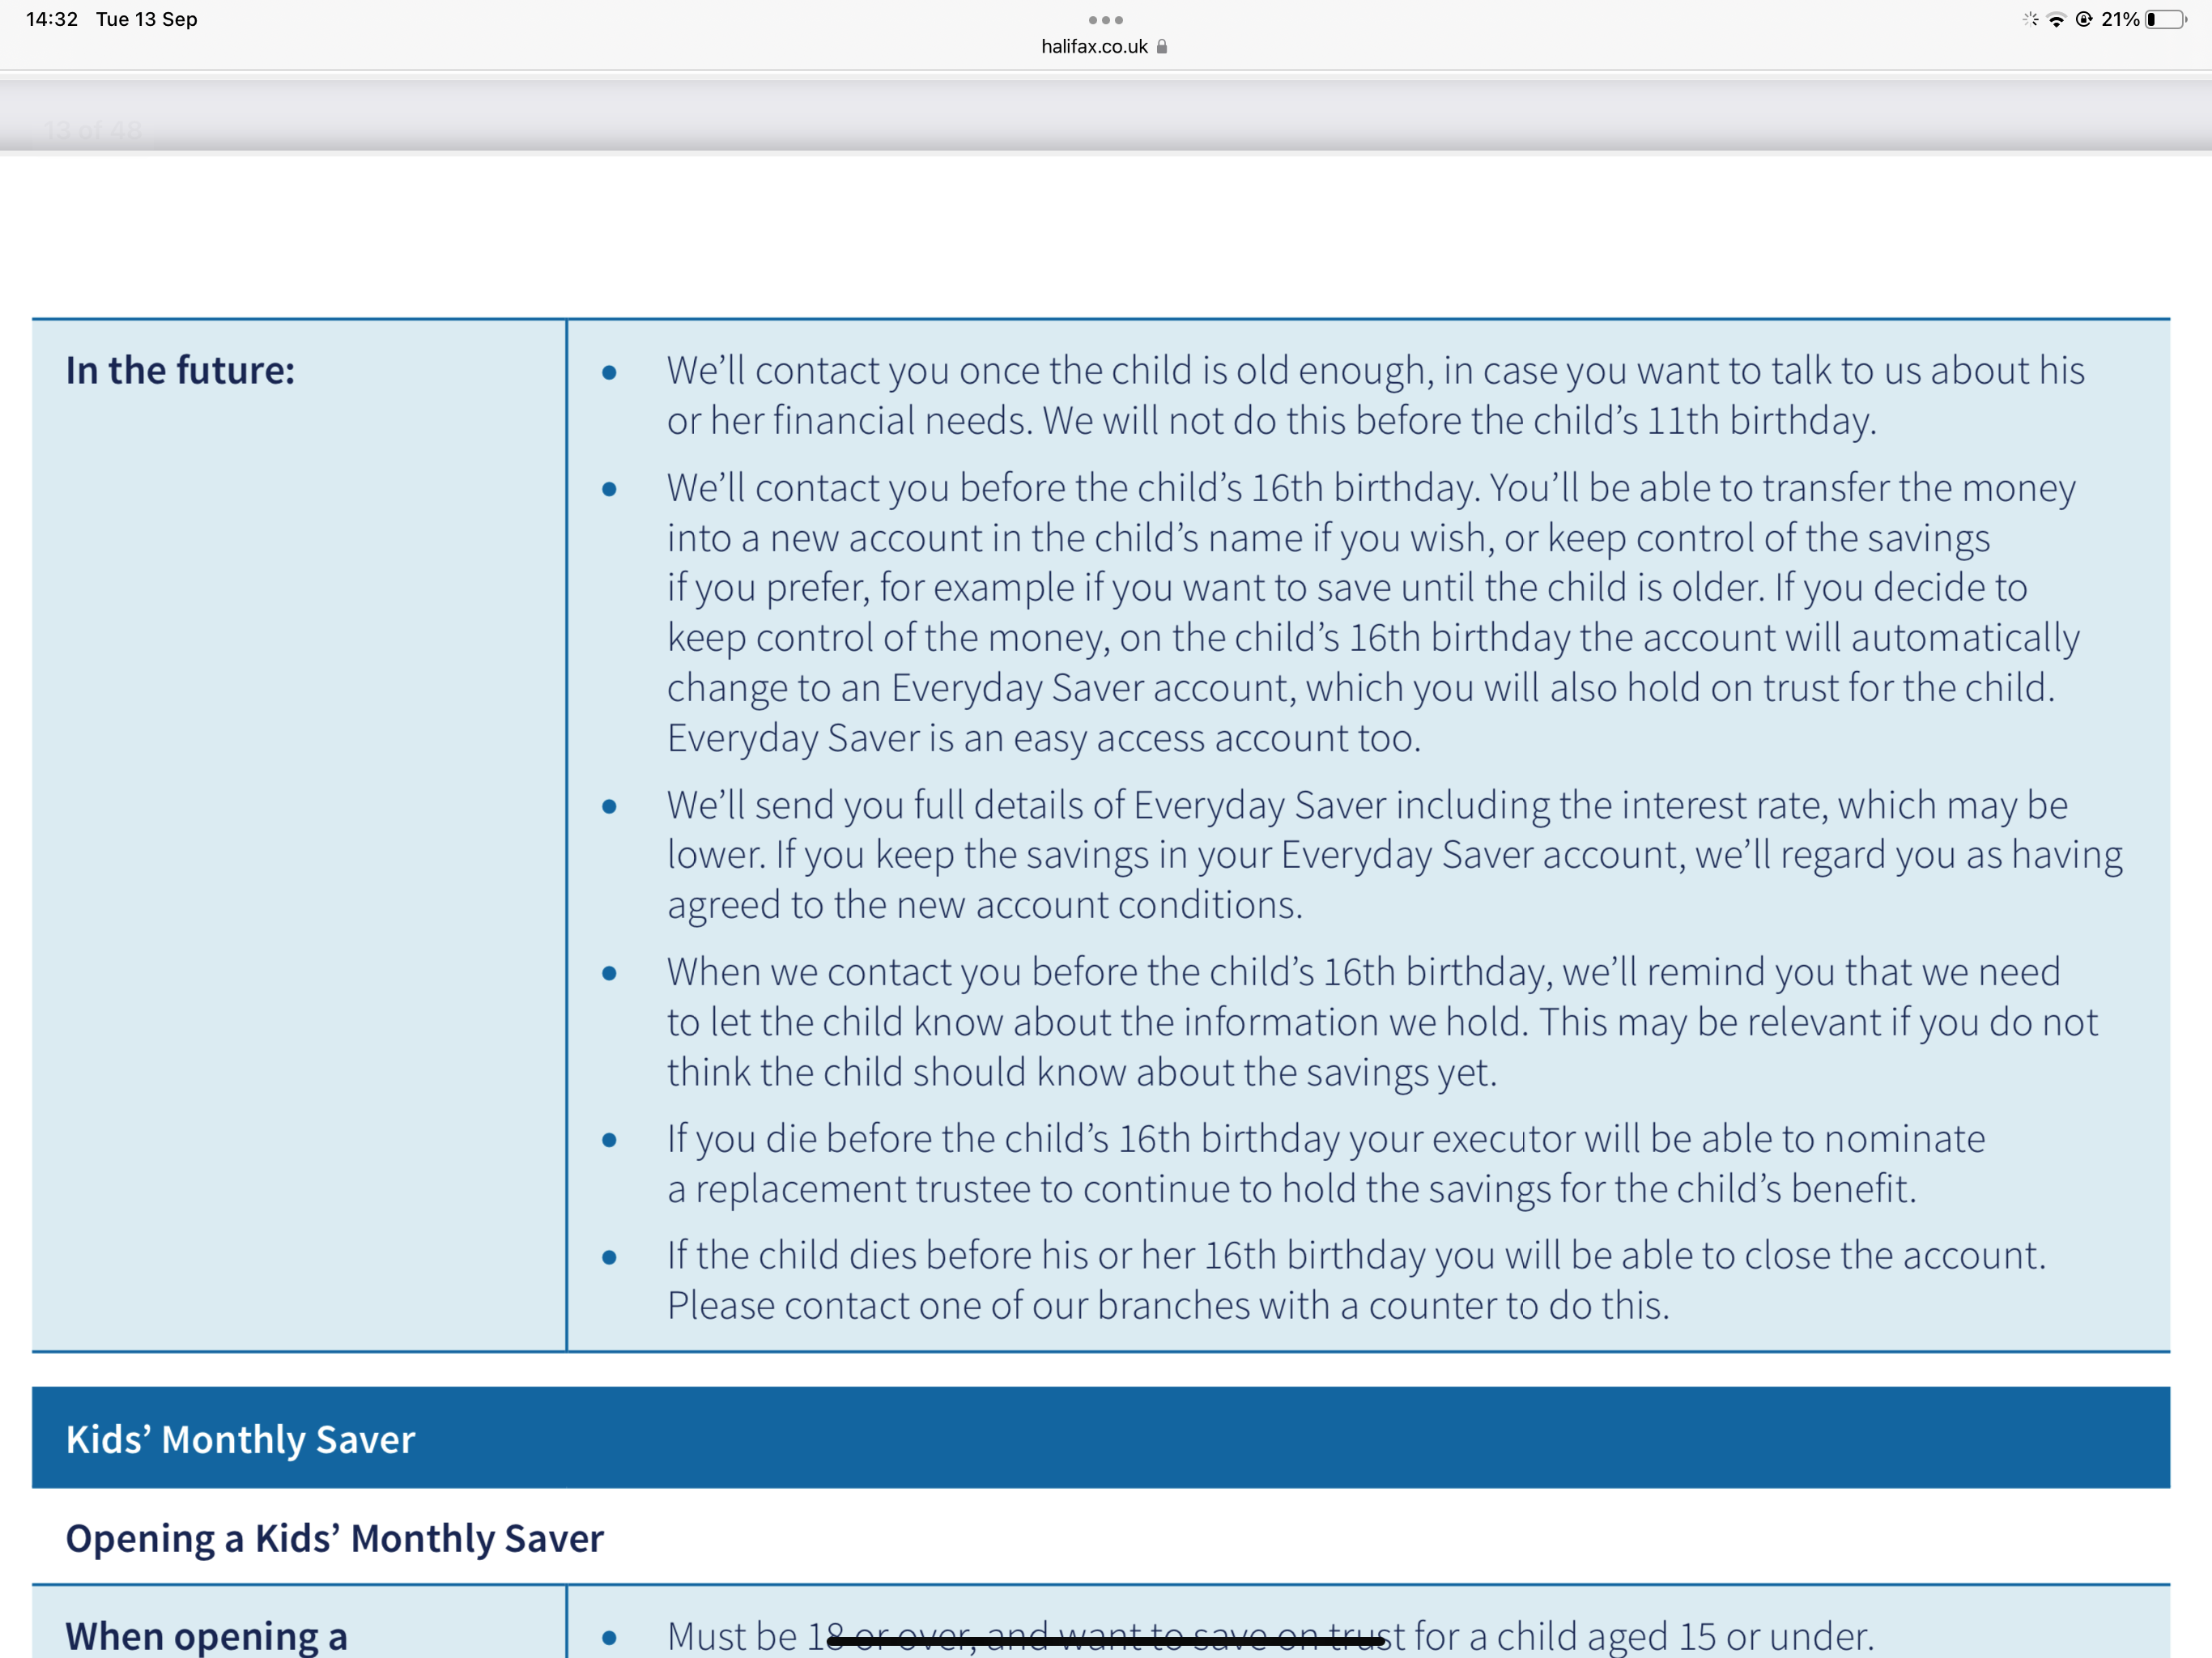Screen dimensions: 2212x1658
Task: Click the first bullet point marker
Action: 609,373
